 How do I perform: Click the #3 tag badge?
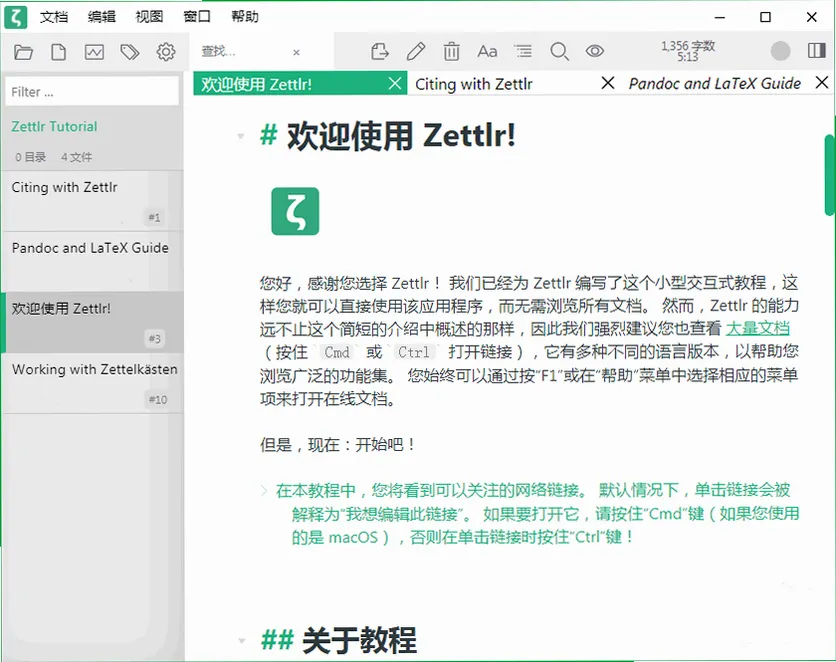155,338
